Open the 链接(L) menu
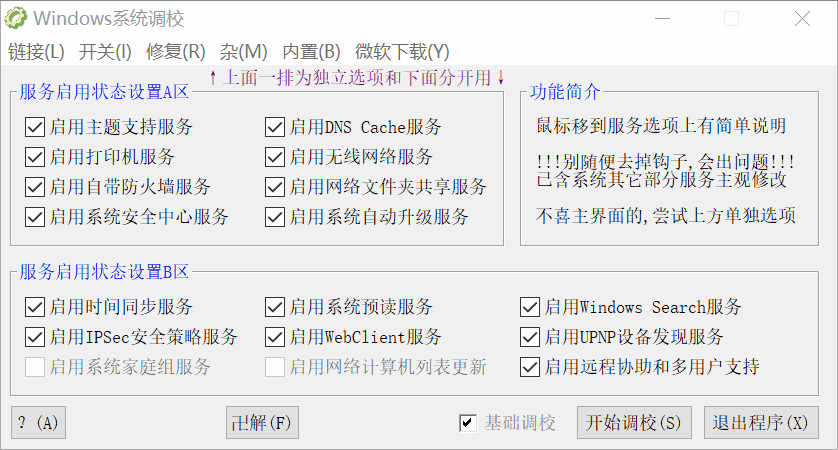 pos(36,52)
